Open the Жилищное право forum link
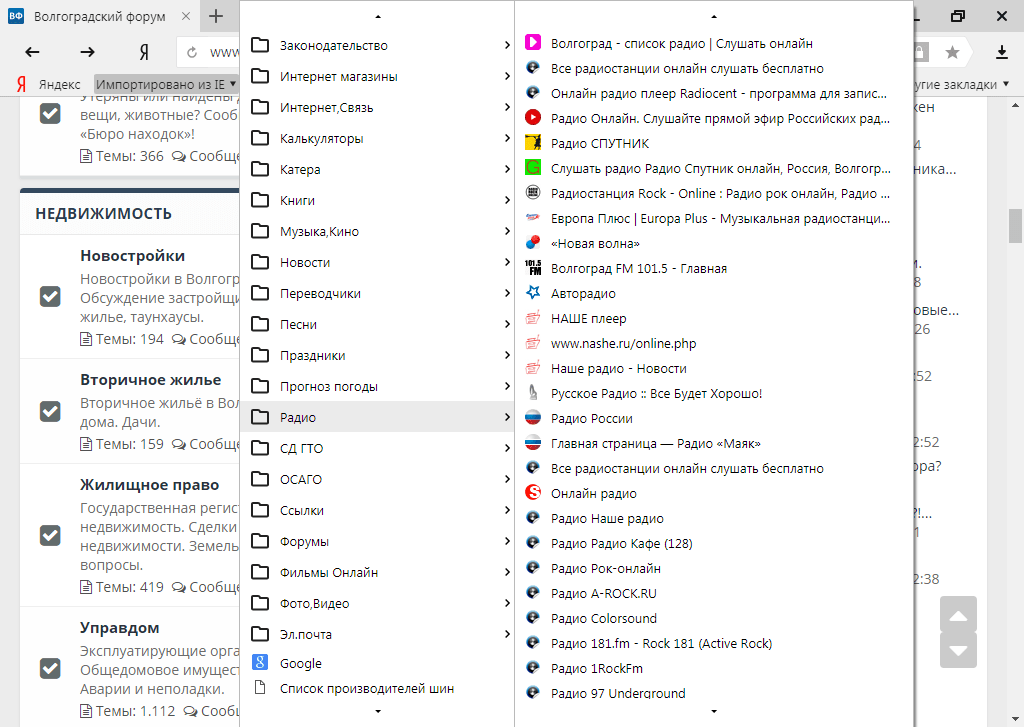The height and width of the screenshot is (727, 1024). [x=150, y=485]
